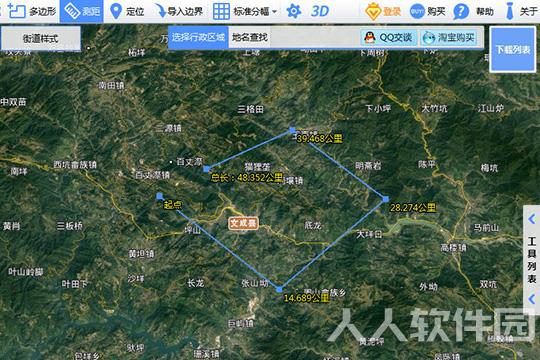Screen dimensions: 540x360
Task: Click the 马前山 place label
Action: 486,228
